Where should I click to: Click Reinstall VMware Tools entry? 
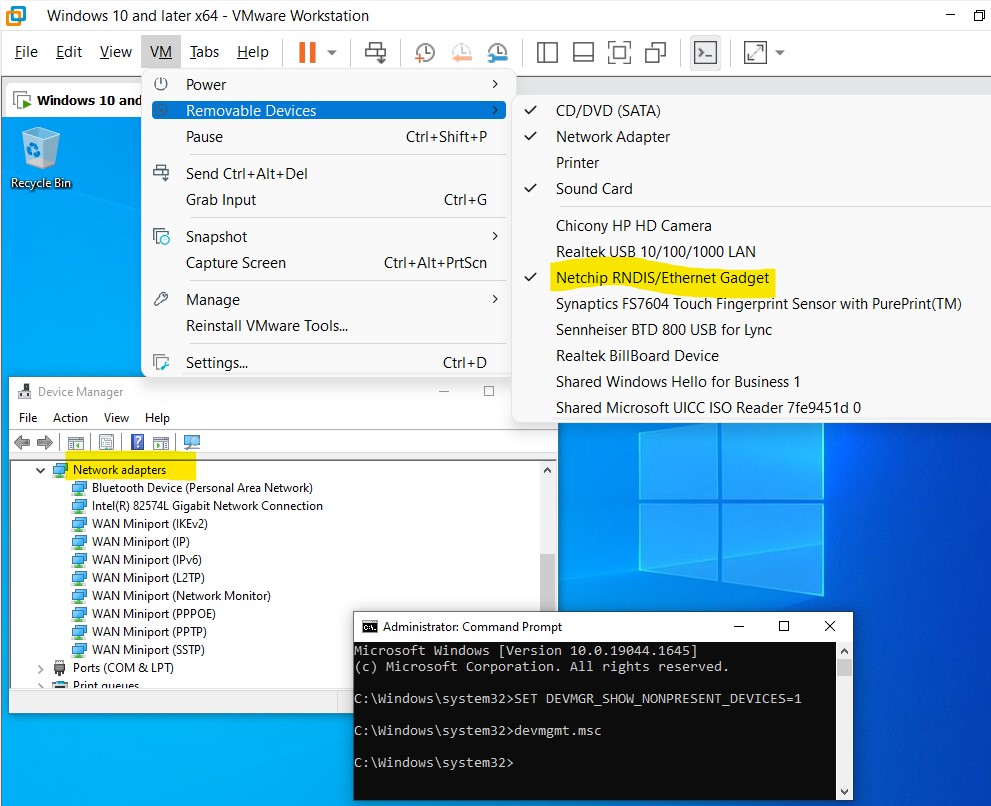click(x=329, y=326)
